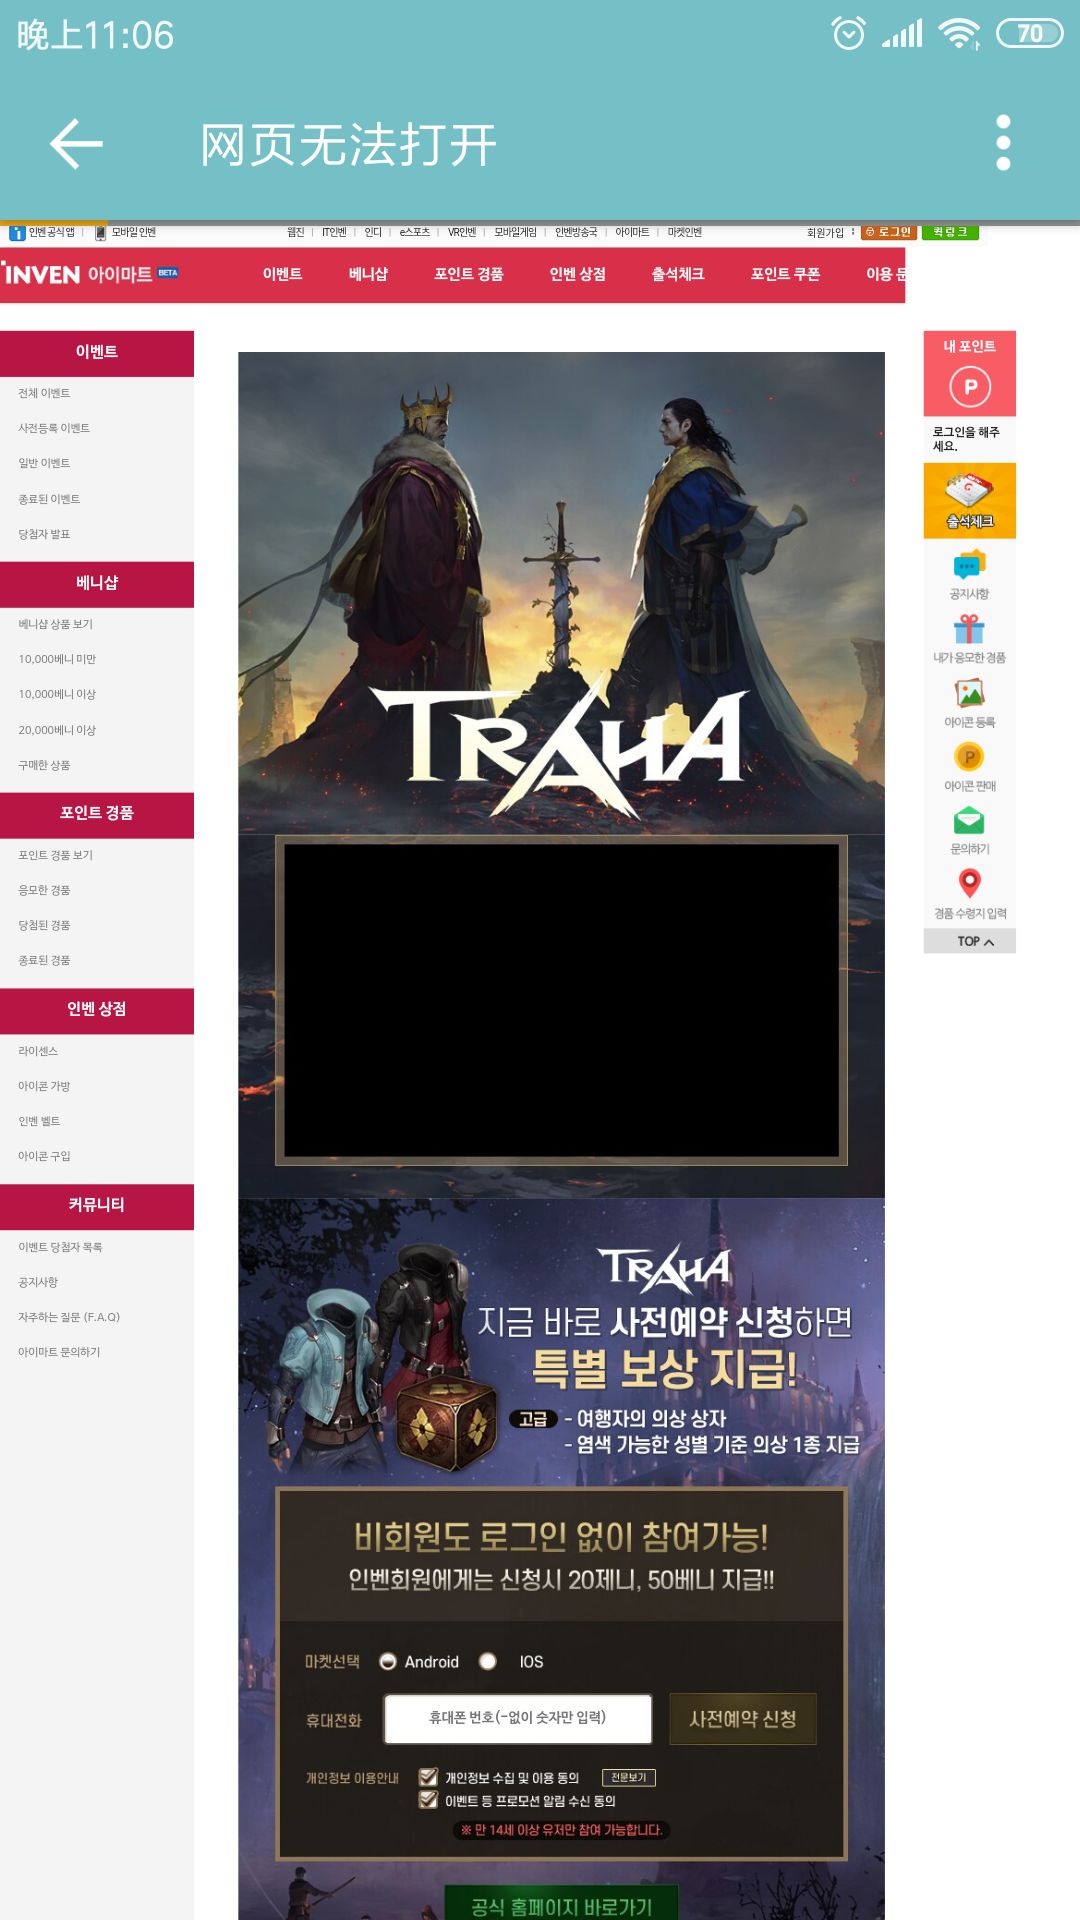Open 포인트 경품 보기 in the sidebar

click(x=55, y=855)
